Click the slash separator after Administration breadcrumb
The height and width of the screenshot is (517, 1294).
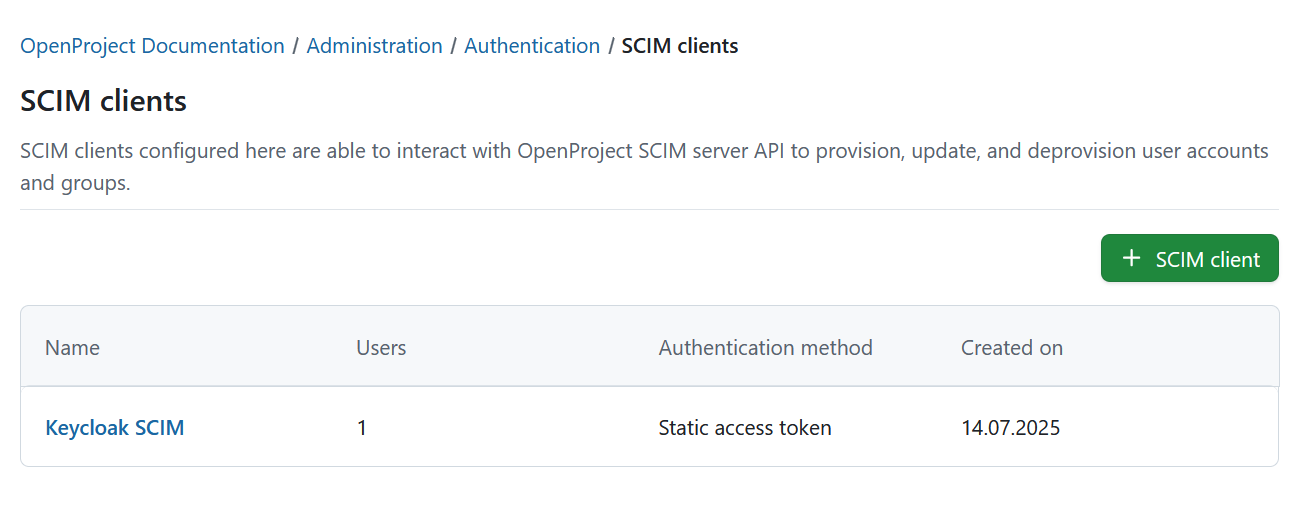[x=454, y=46]
